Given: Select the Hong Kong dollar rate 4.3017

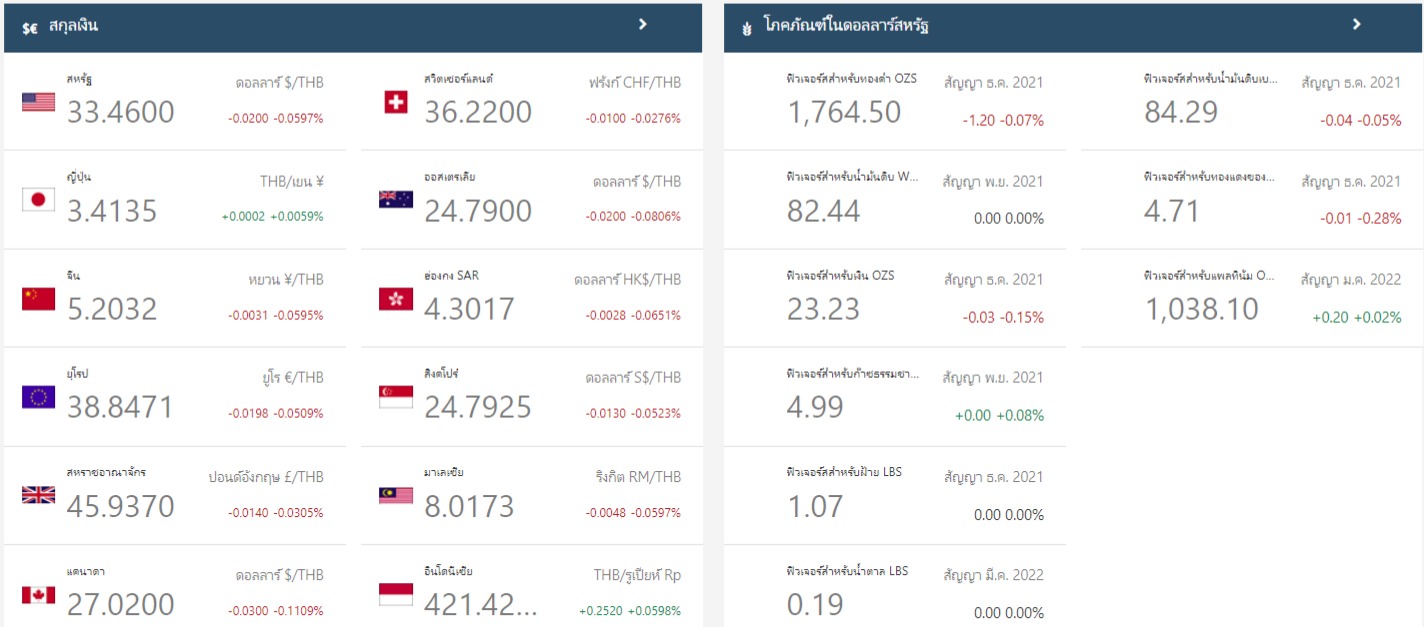Looking at the screenshot, I should [x=469, y=309].
